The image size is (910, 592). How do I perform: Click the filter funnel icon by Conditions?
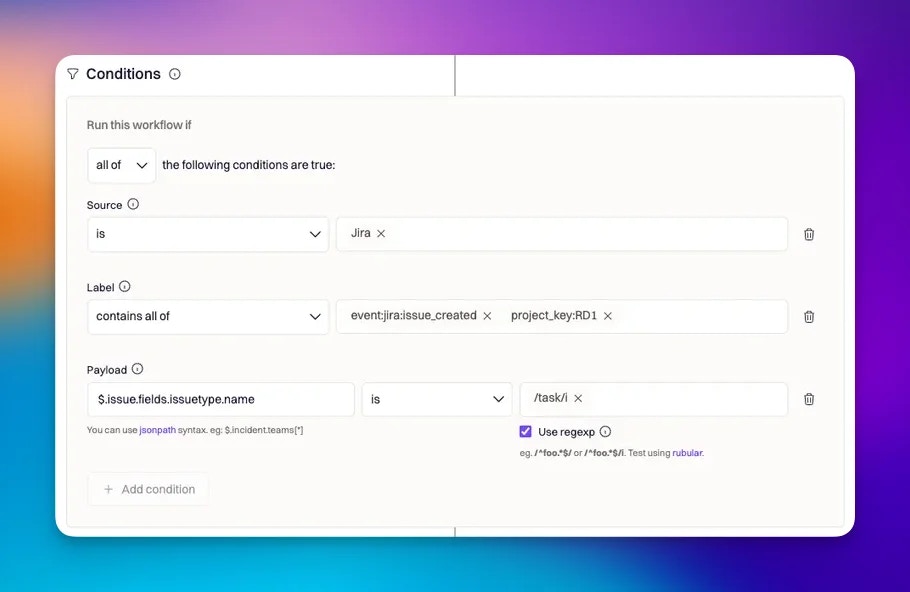[73, 74]
